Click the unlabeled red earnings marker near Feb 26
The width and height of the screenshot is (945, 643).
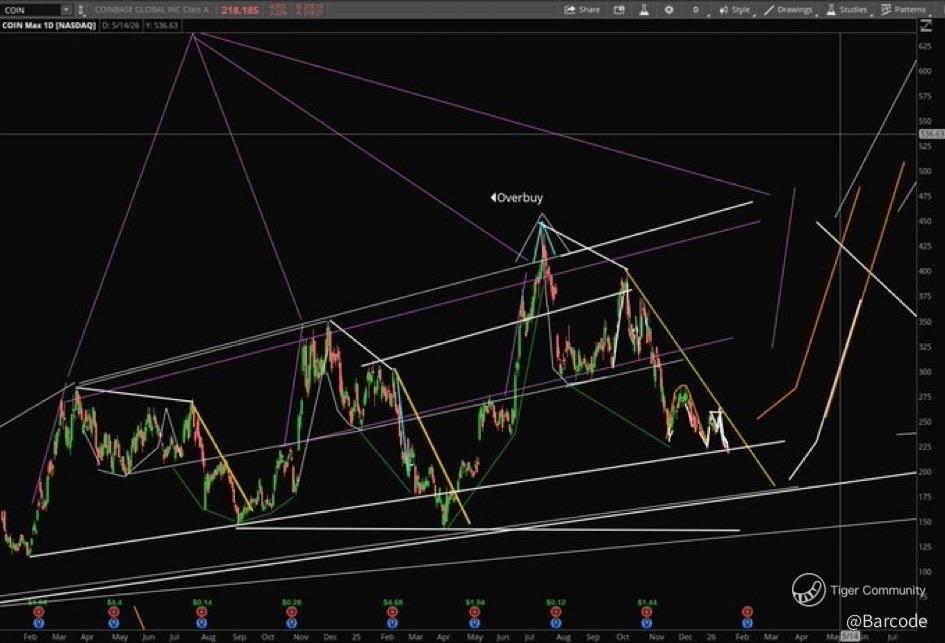[x=747, y=612]
